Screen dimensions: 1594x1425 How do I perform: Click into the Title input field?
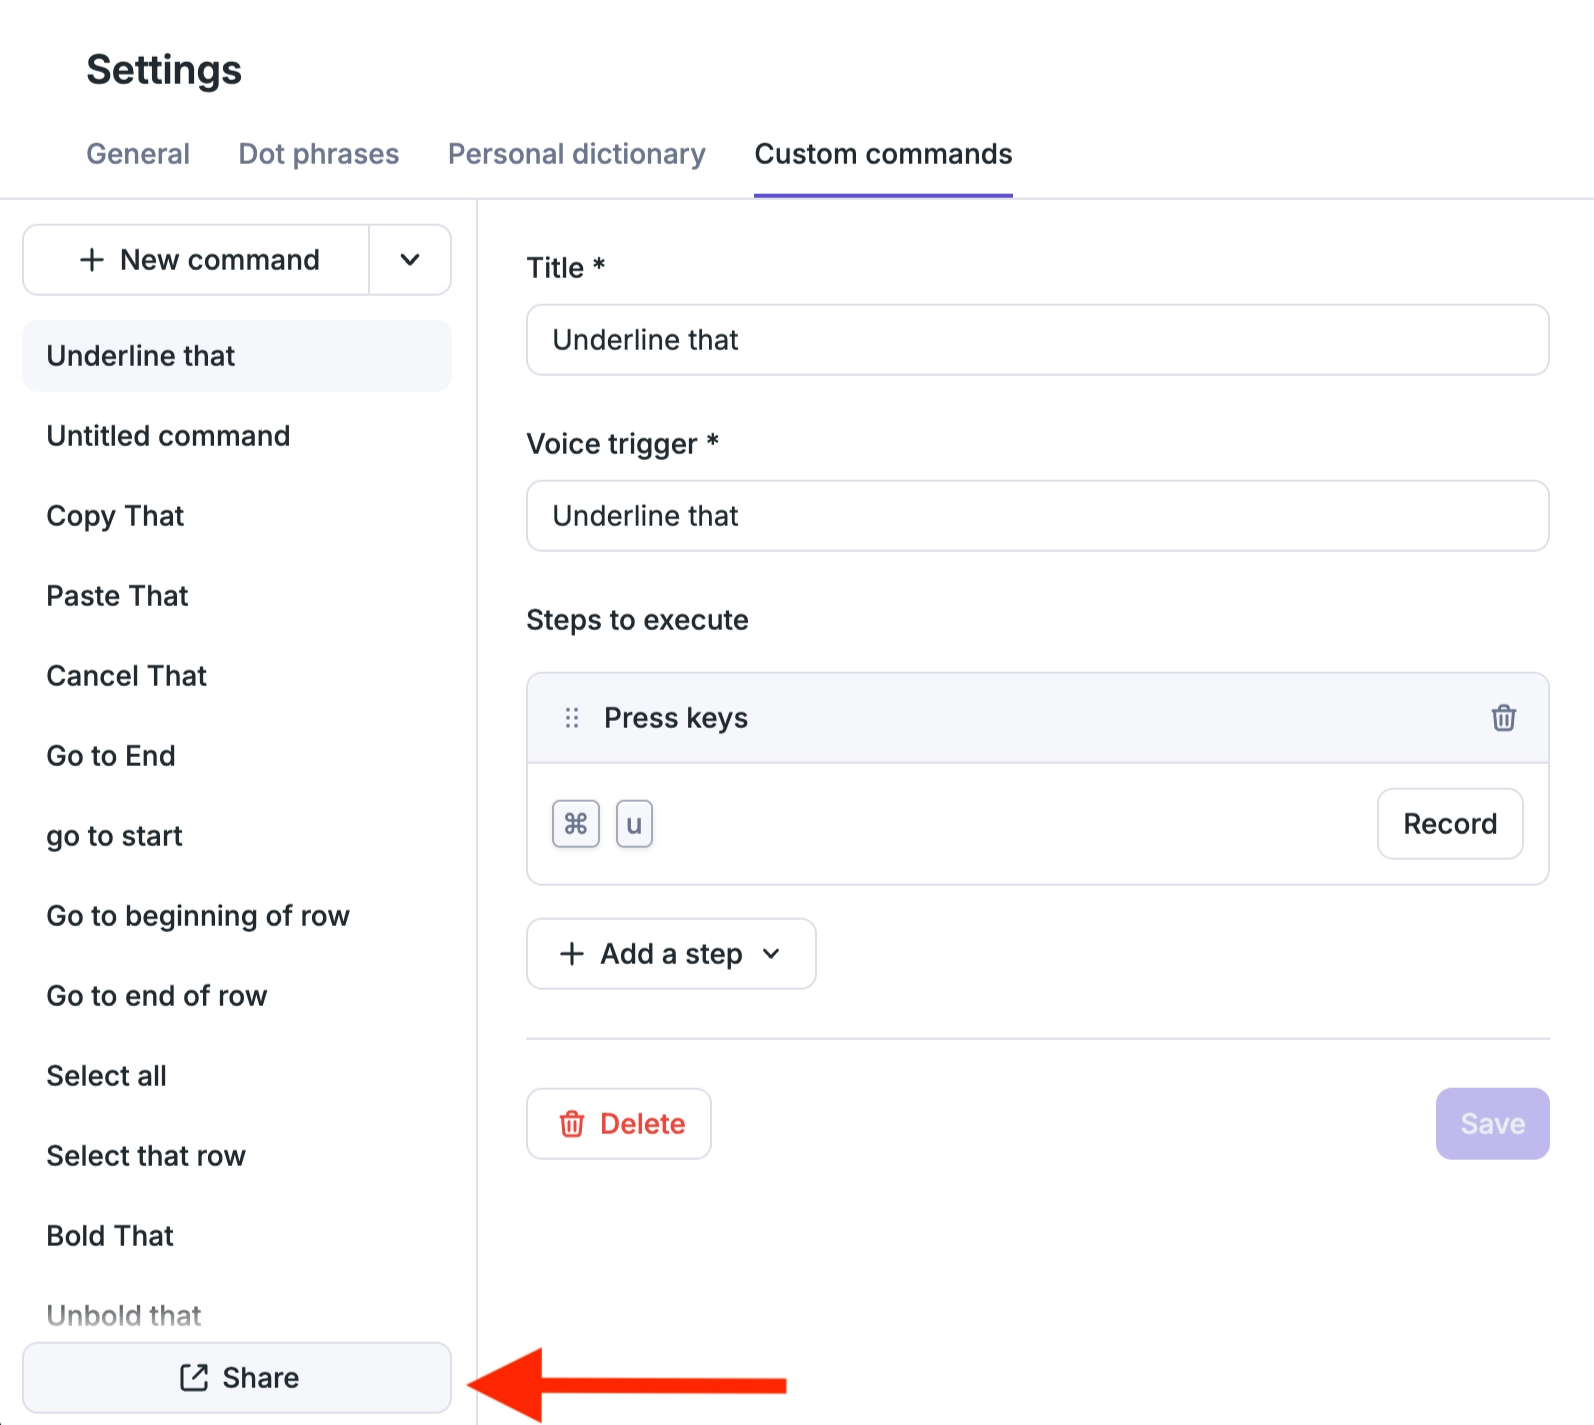(x=1037, y=340)
